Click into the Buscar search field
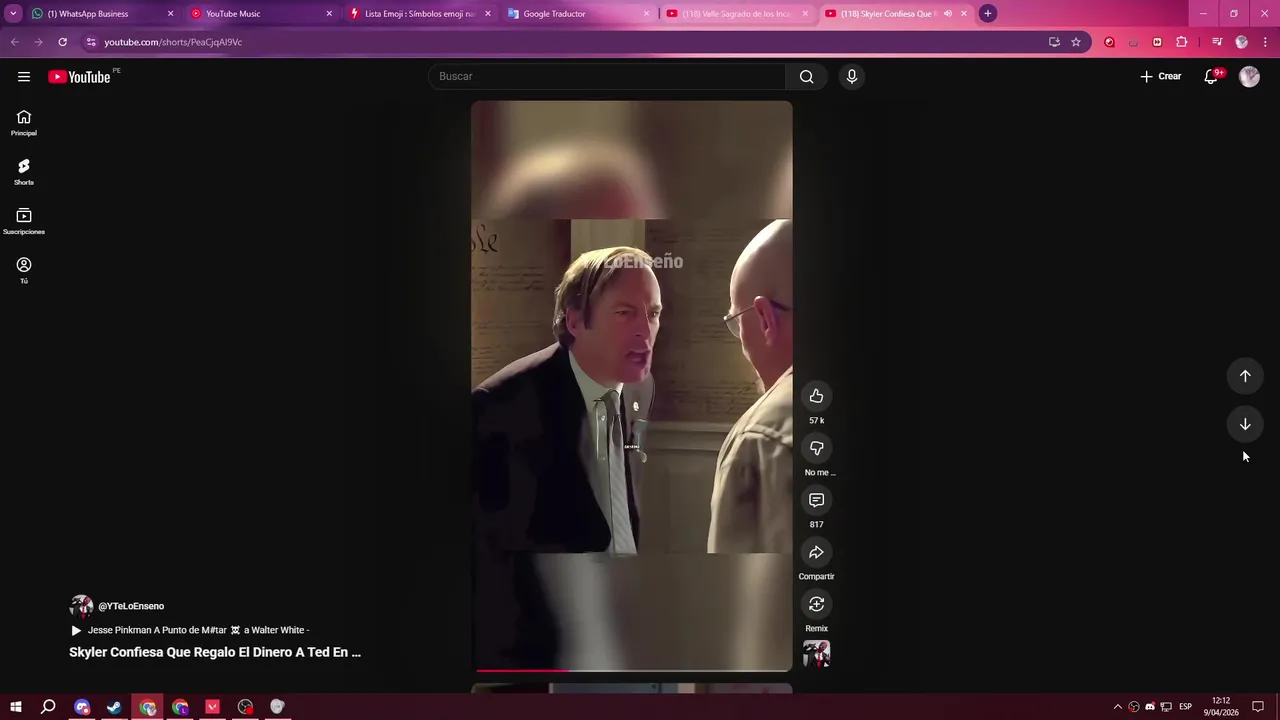The height and width of the screenshot is (720, 1280). click(608, 77)
